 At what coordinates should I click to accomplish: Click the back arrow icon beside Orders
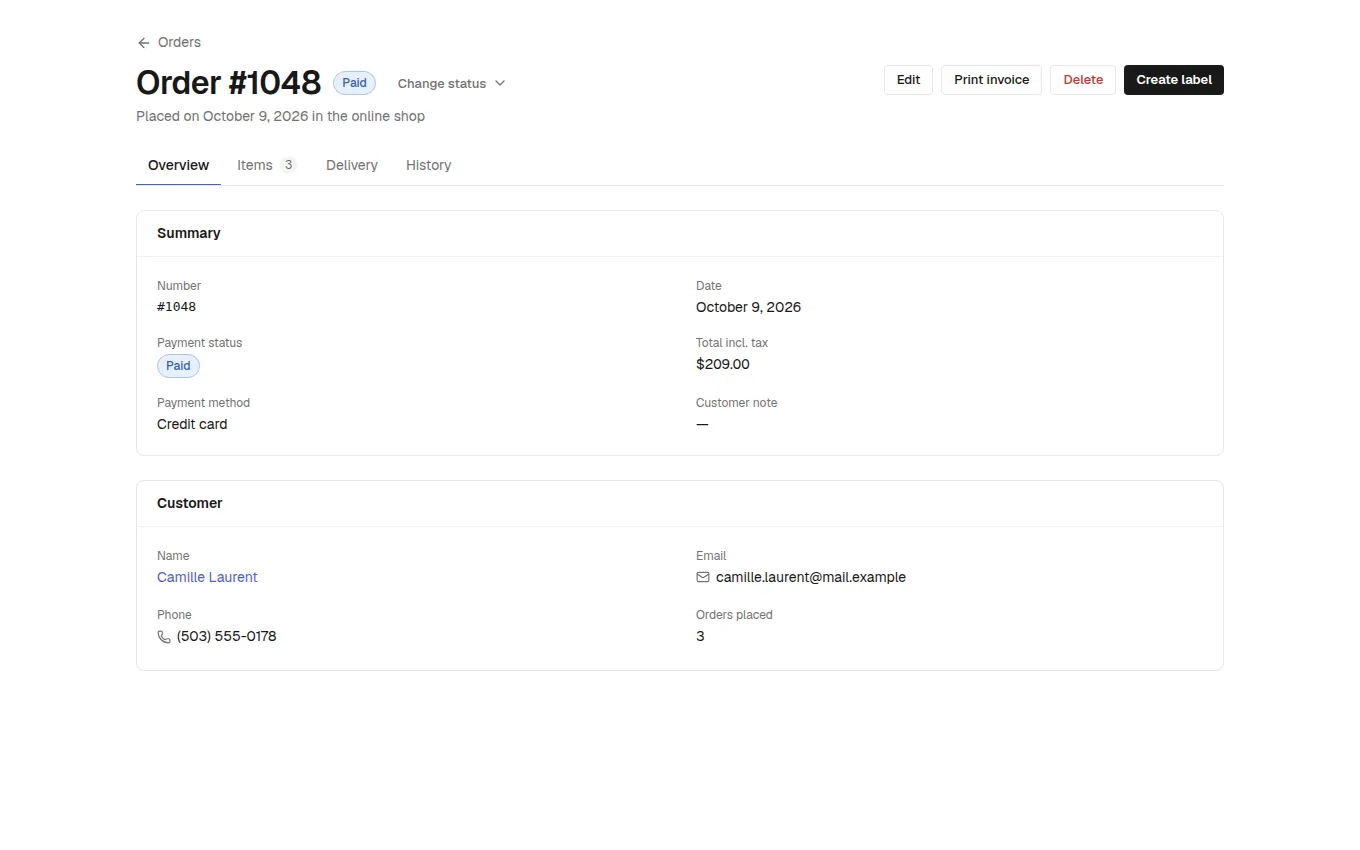143,43
